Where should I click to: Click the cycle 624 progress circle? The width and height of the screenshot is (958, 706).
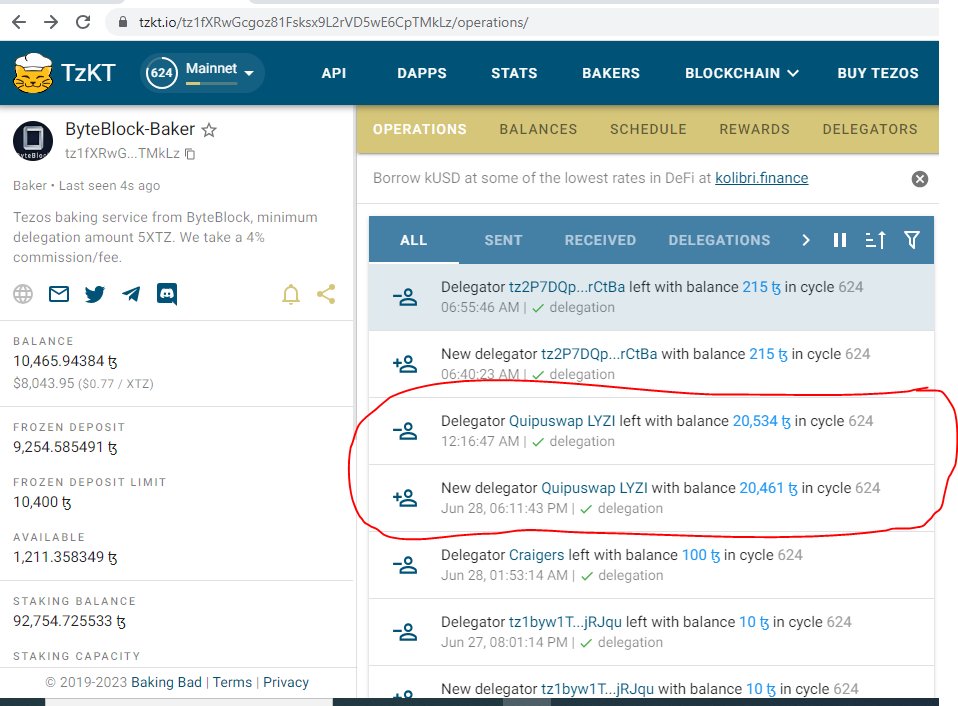(x=161, y=73)
